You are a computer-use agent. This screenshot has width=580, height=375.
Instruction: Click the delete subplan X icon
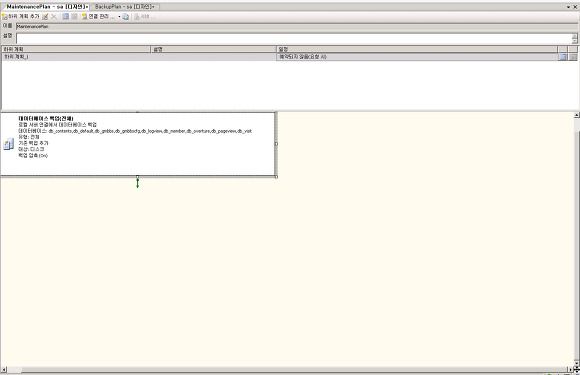pyautogui.click(x=54, y=17)
